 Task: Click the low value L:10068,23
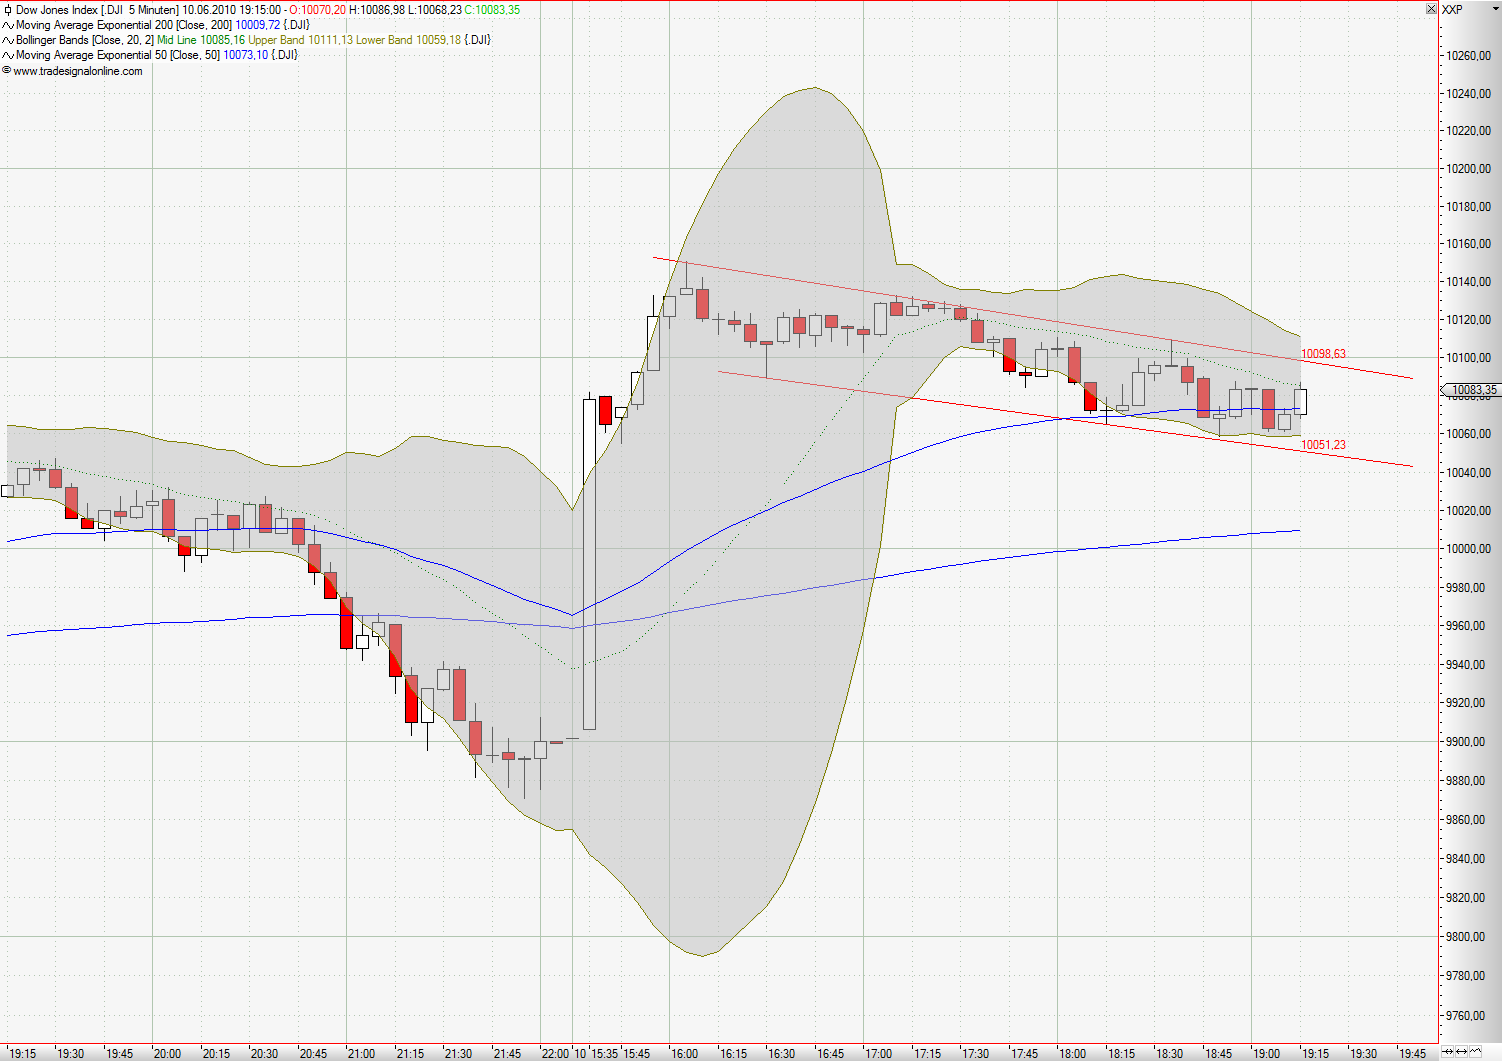pos(435,10)
